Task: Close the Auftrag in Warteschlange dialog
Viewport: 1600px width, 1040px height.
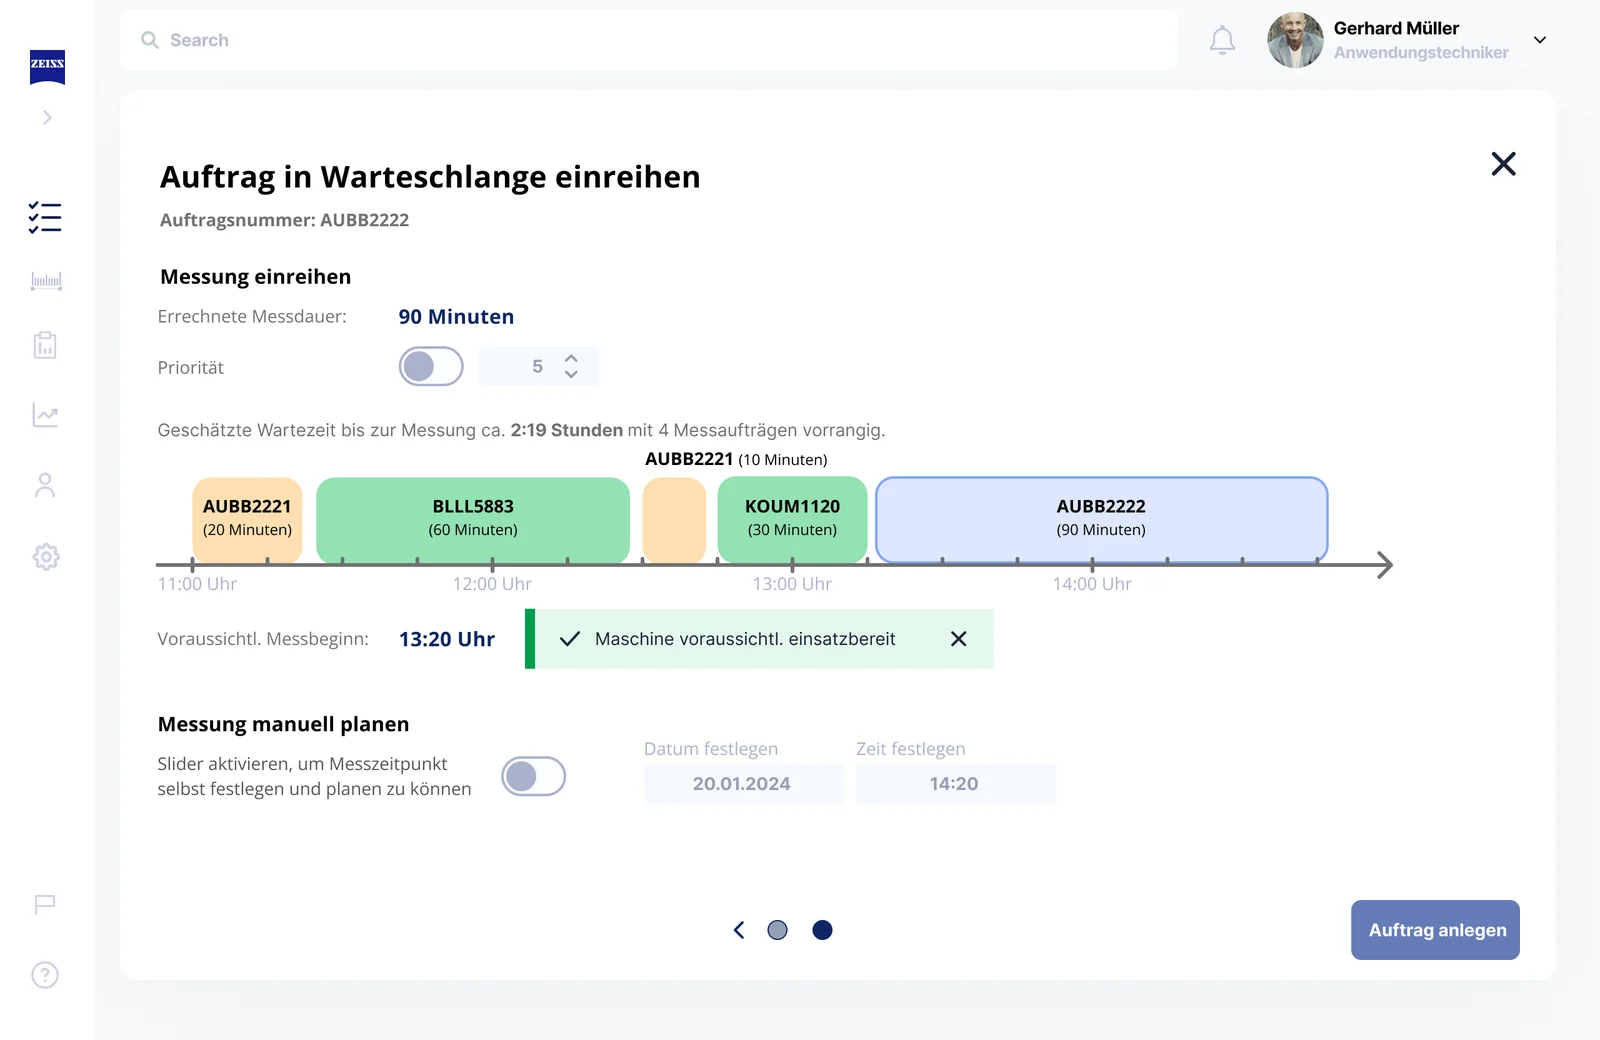Action: click(x=1503, y=164)
